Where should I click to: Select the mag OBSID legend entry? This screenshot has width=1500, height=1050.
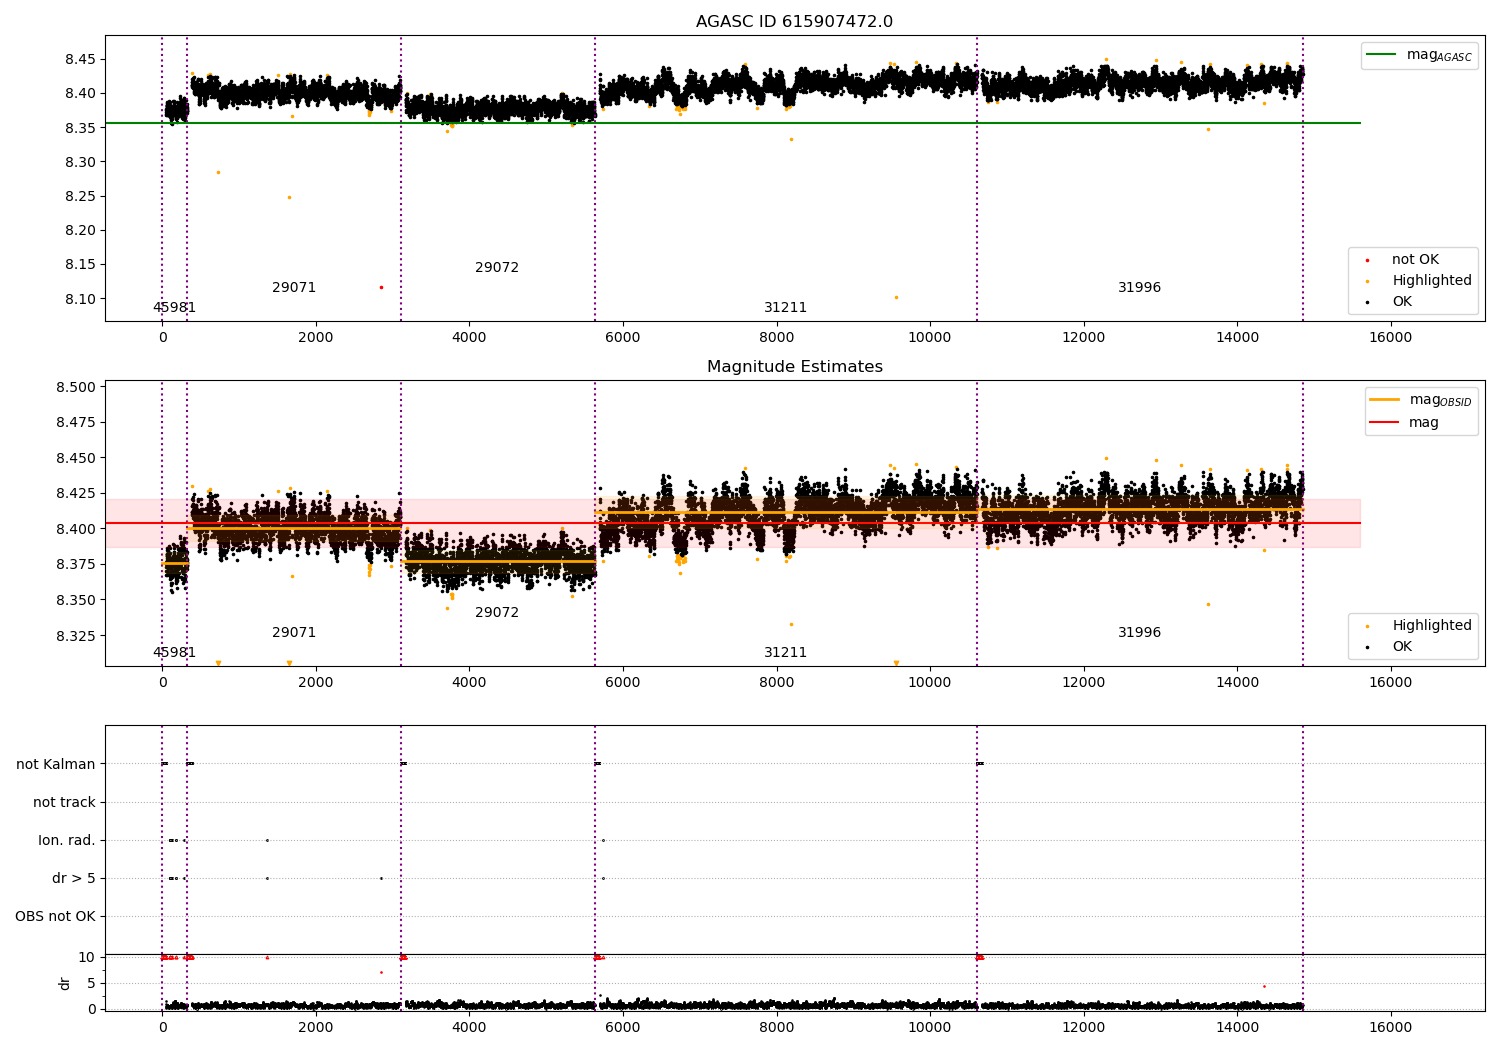pos(1421,400)
